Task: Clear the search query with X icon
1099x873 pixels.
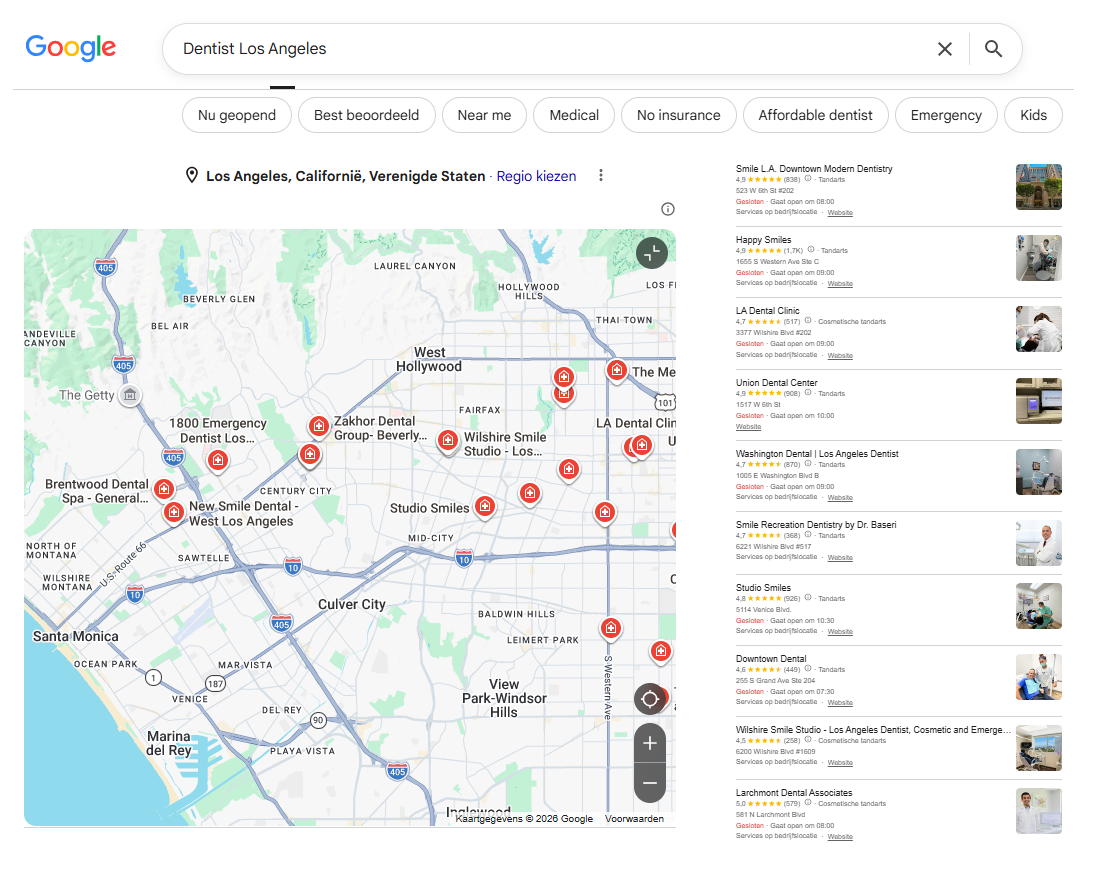Action: 944,49
